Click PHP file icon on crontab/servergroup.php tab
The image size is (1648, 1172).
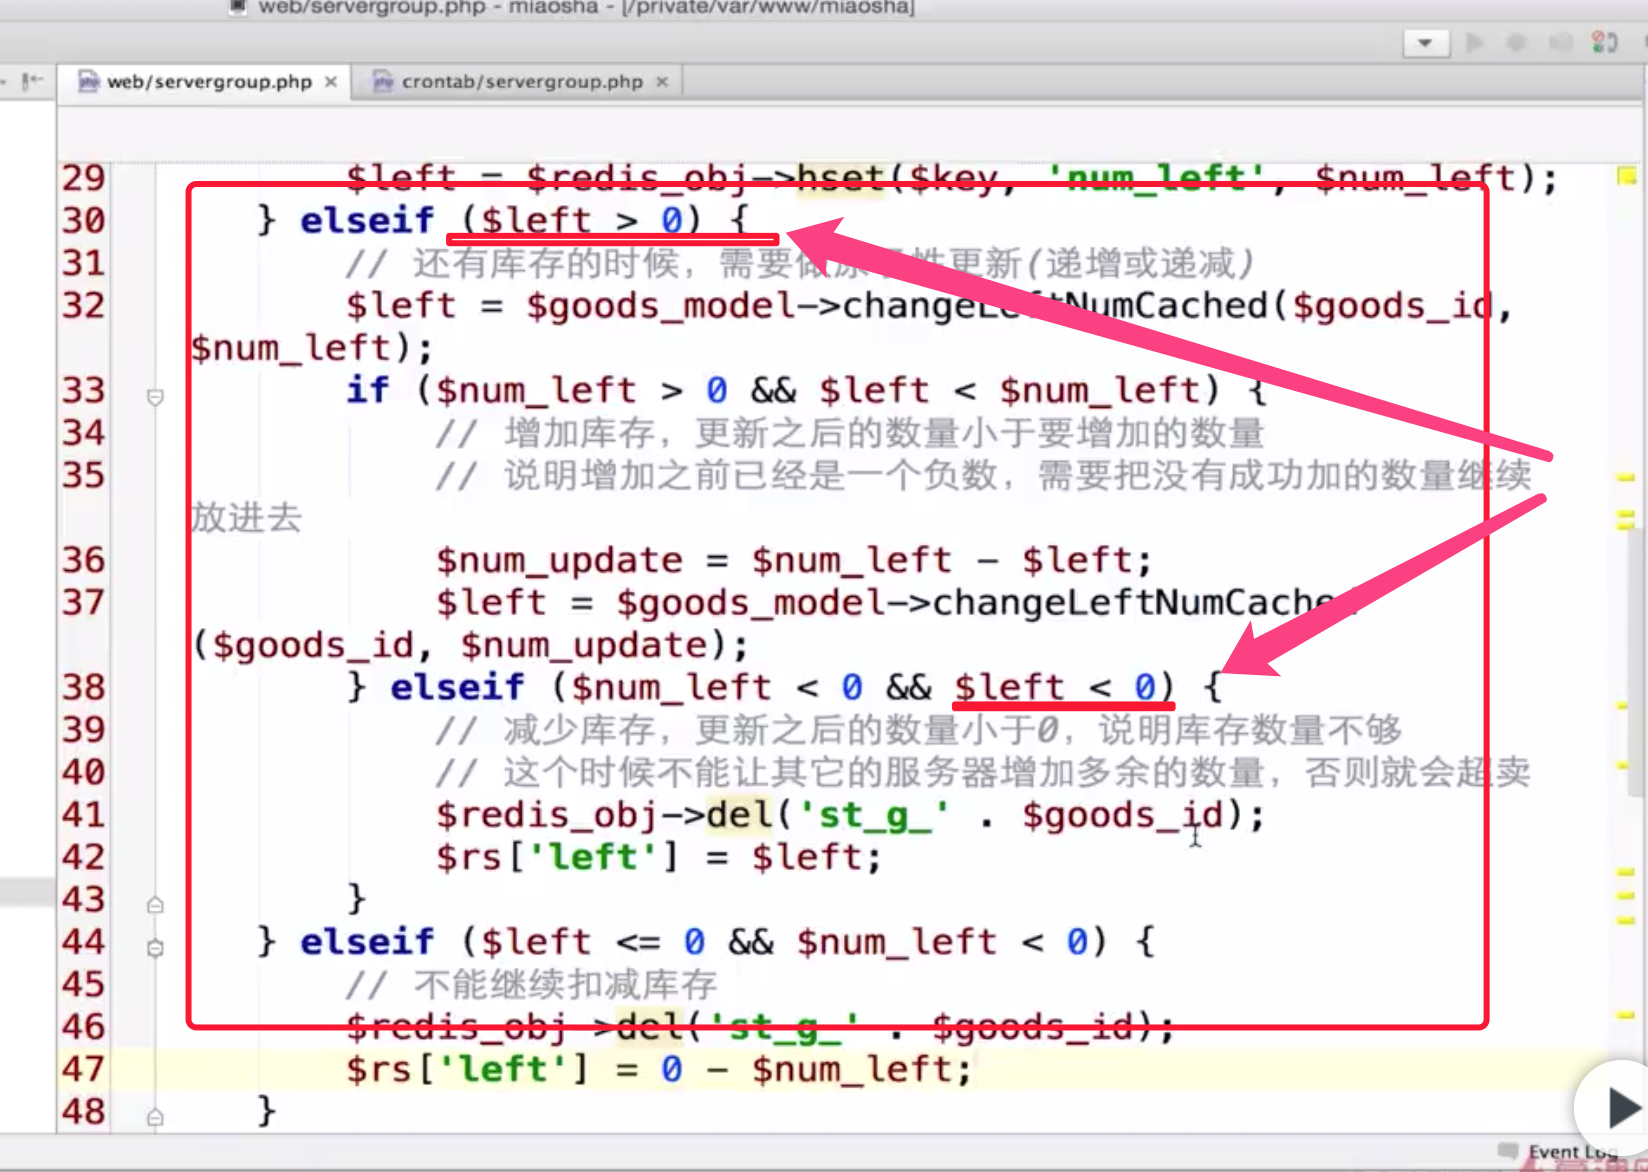383,81
